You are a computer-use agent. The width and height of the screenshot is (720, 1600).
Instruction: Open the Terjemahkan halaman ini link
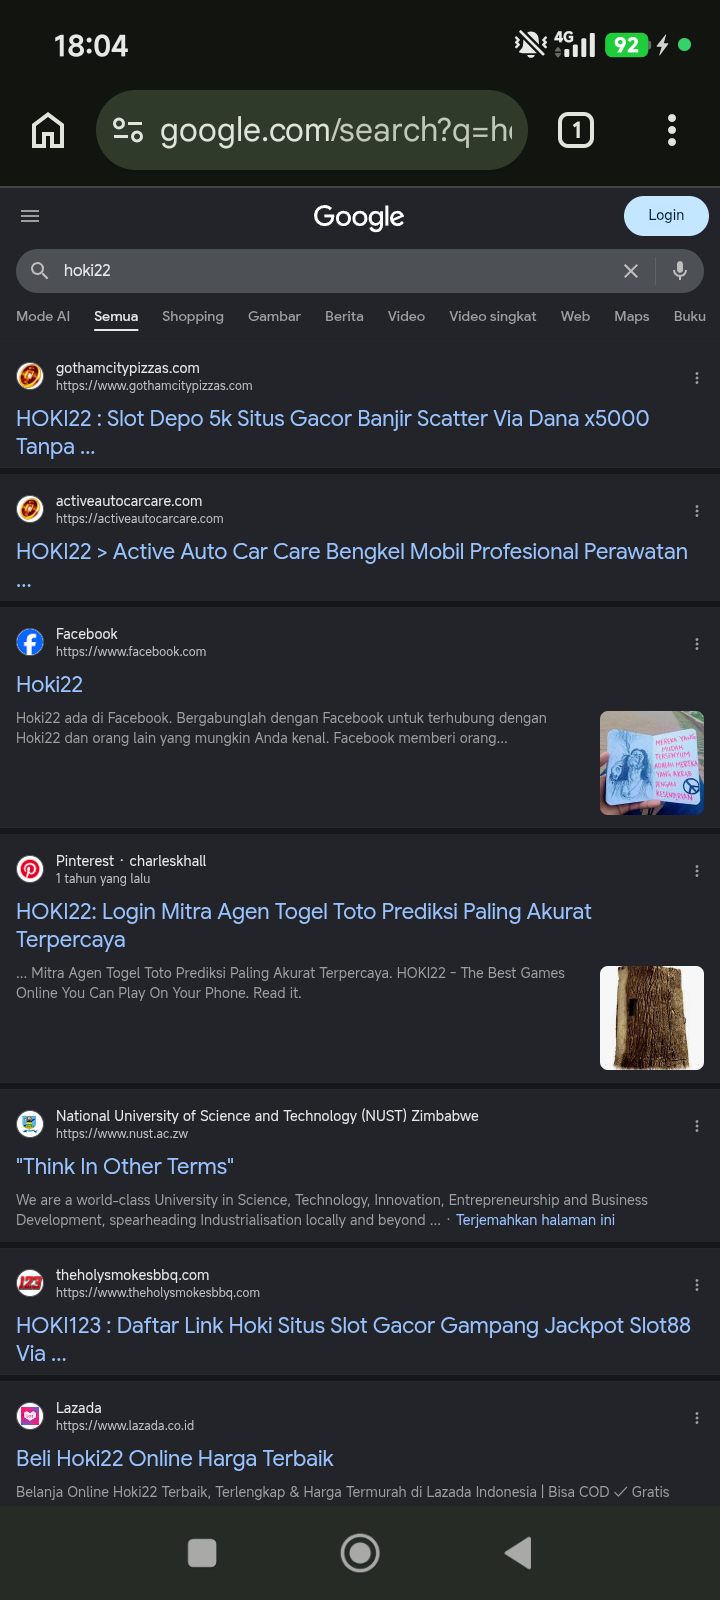pos(535,1220)
